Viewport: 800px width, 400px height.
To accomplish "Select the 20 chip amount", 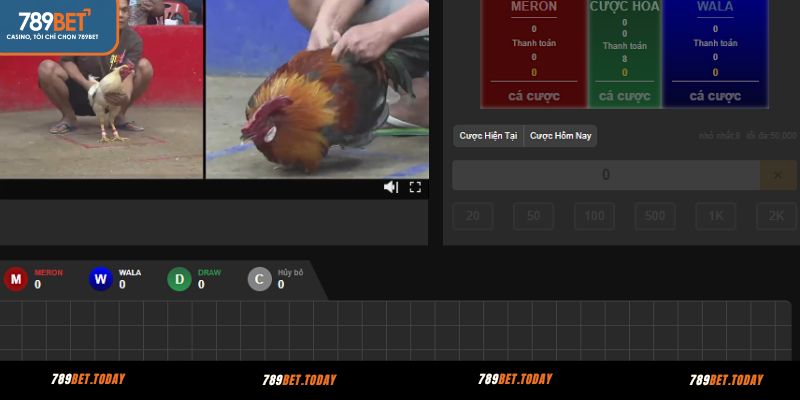I will [x=473, y=216].
